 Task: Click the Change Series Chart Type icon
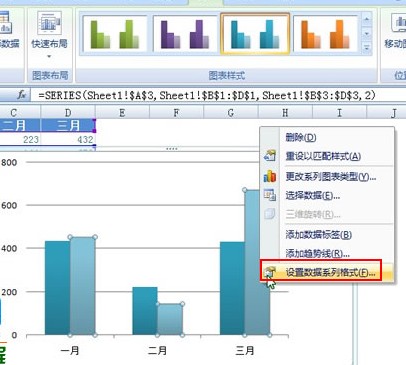[x=269, y=176]
